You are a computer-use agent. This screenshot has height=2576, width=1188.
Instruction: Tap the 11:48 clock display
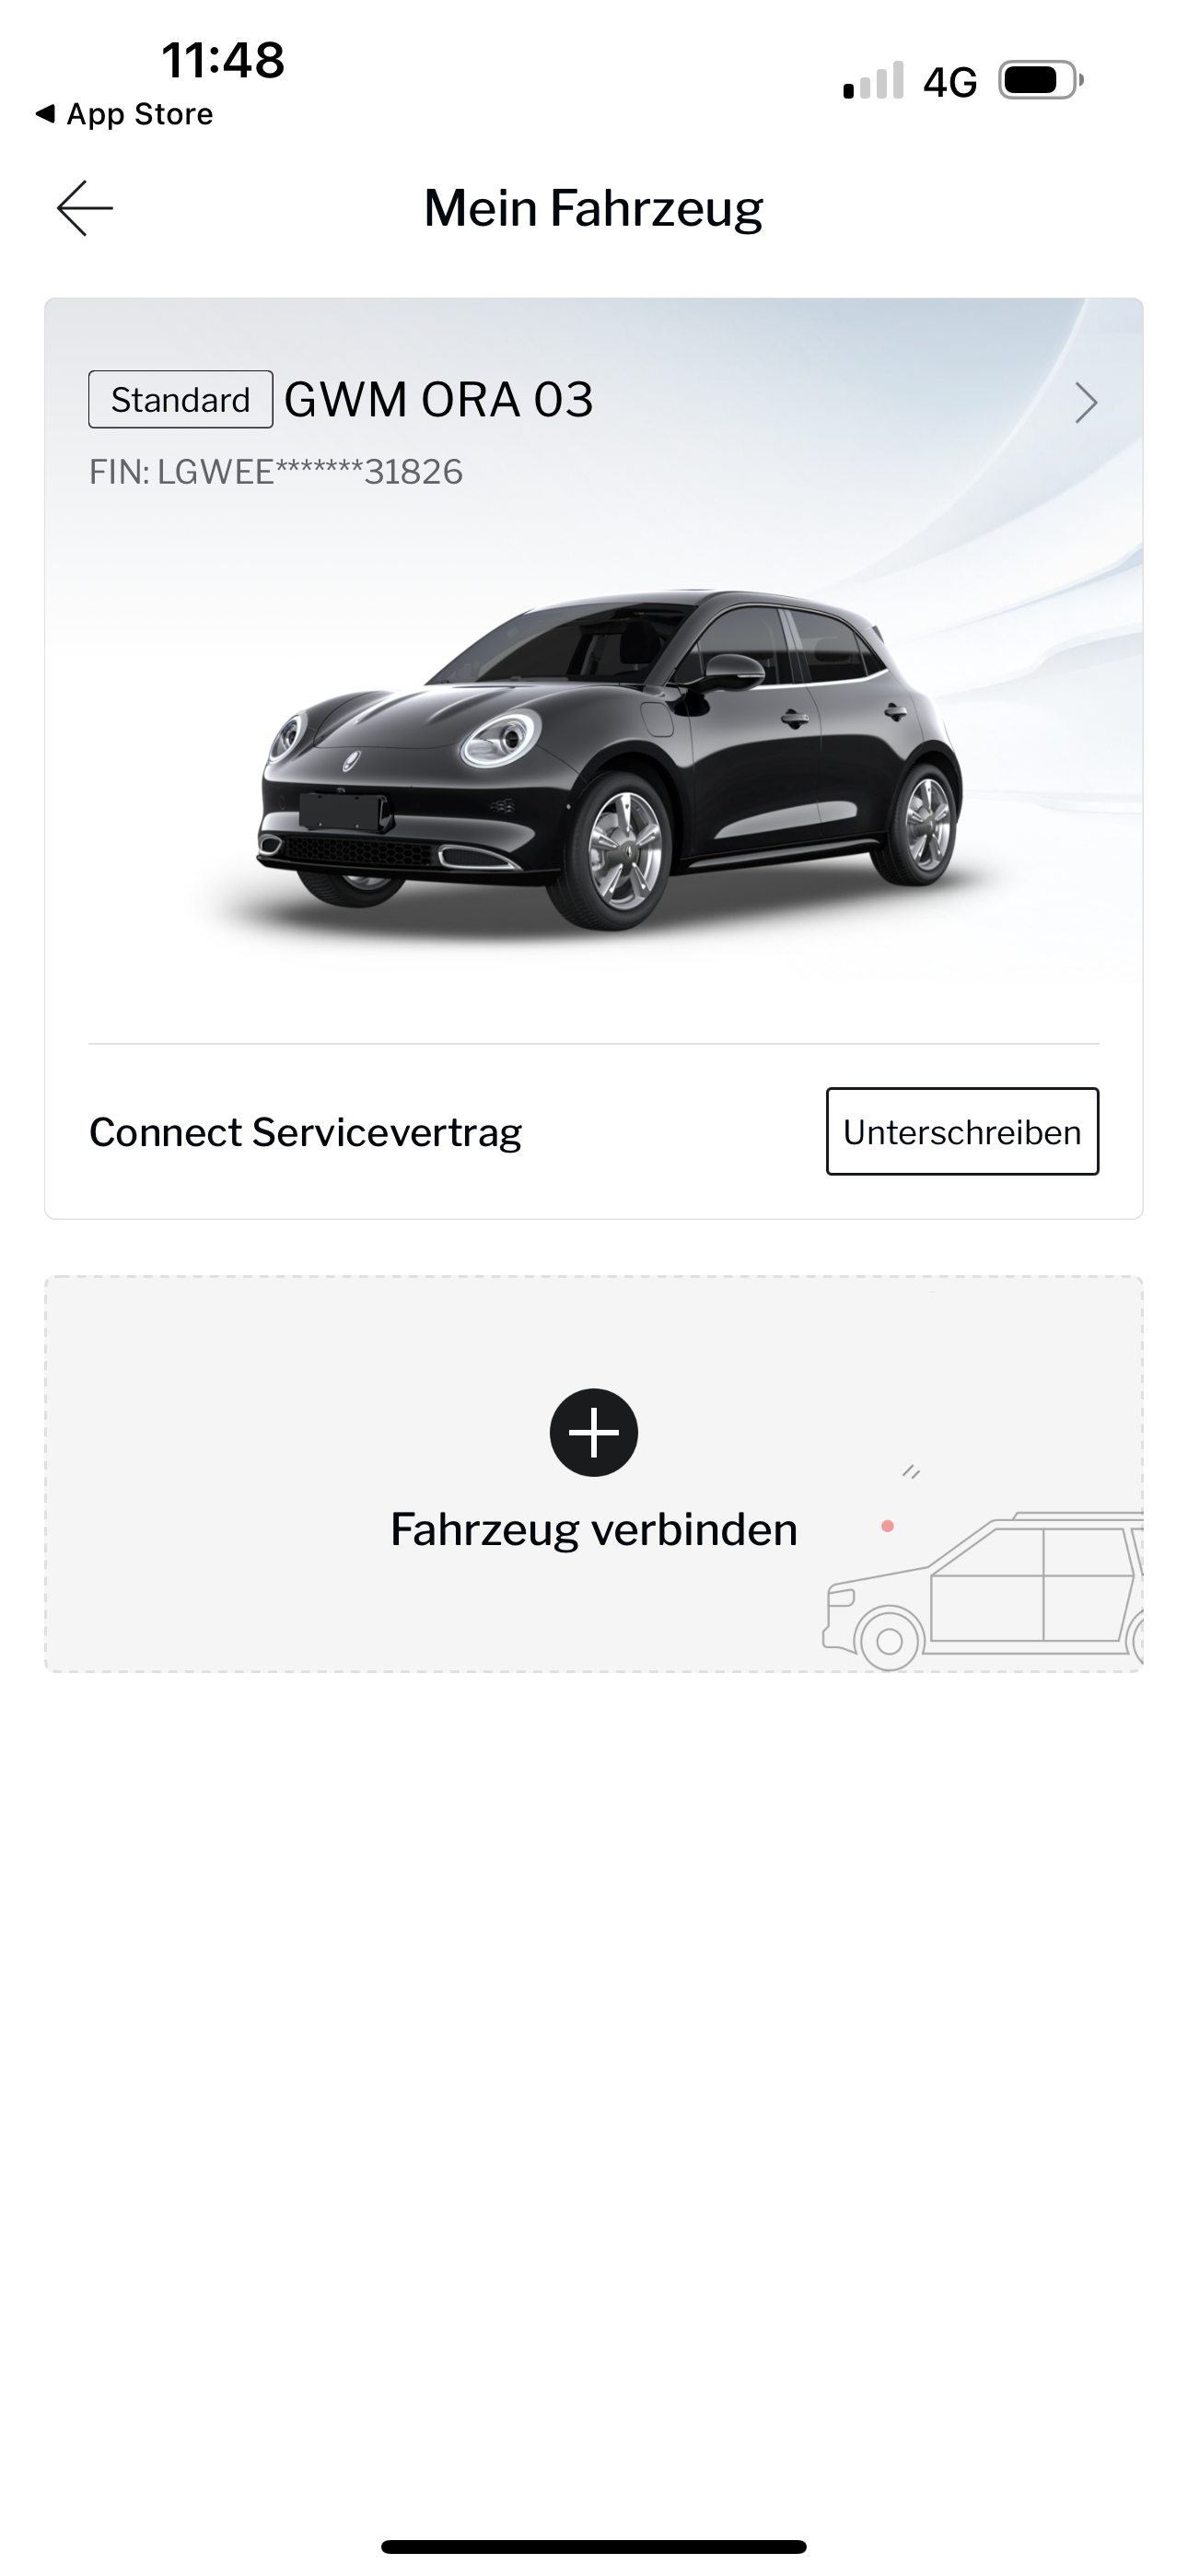[x=223, y=60]
